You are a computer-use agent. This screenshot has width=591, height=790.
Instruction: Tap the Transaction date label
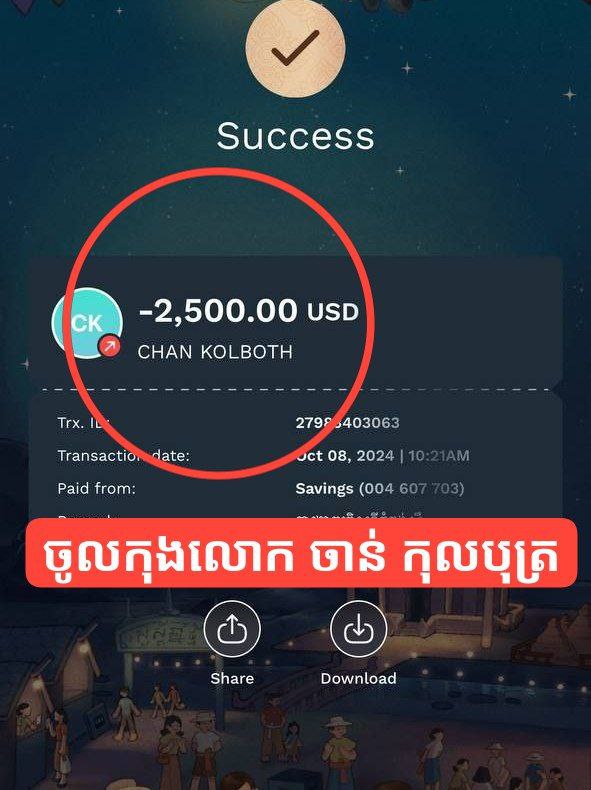123,455
